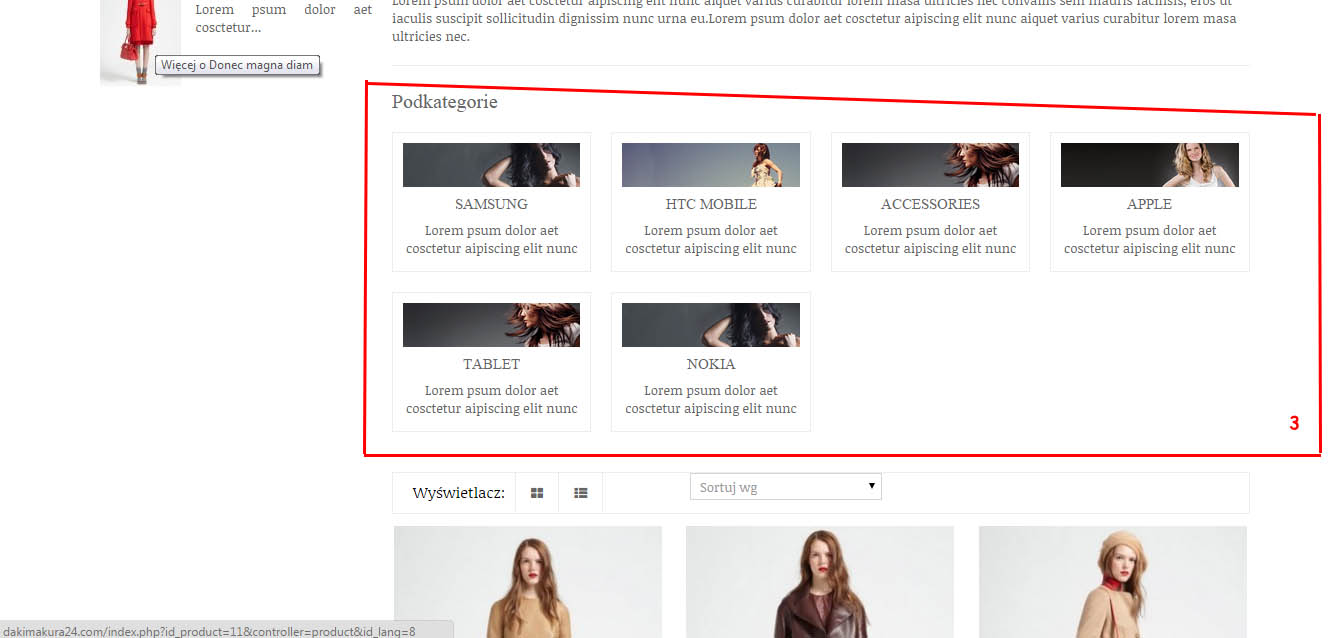The height and width of the screenshot is (638, 1343).
Task: Click the ACCESSORIES category banner image
Action: click(x=930, y=165)
